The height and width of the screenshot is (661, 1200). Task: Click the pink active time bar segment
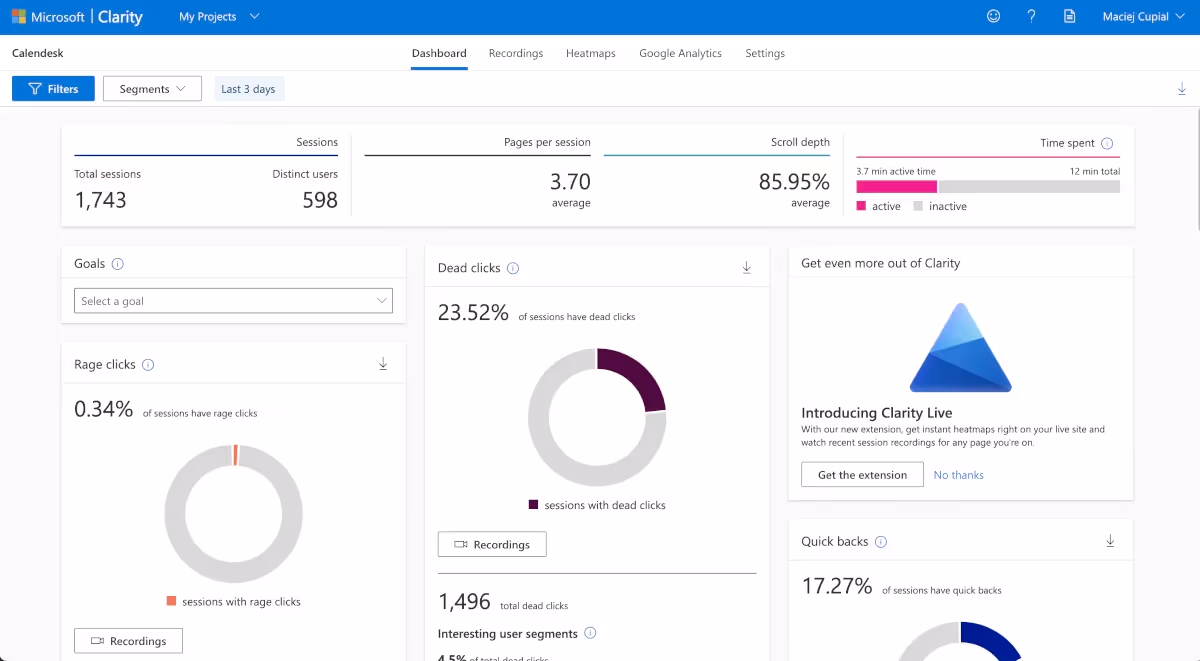pos(896,186)
